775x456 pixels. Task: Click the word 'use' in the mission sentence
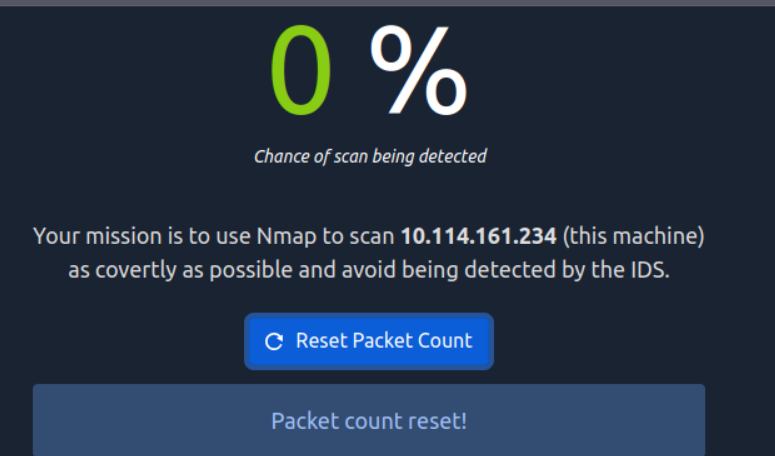[235, 237]
